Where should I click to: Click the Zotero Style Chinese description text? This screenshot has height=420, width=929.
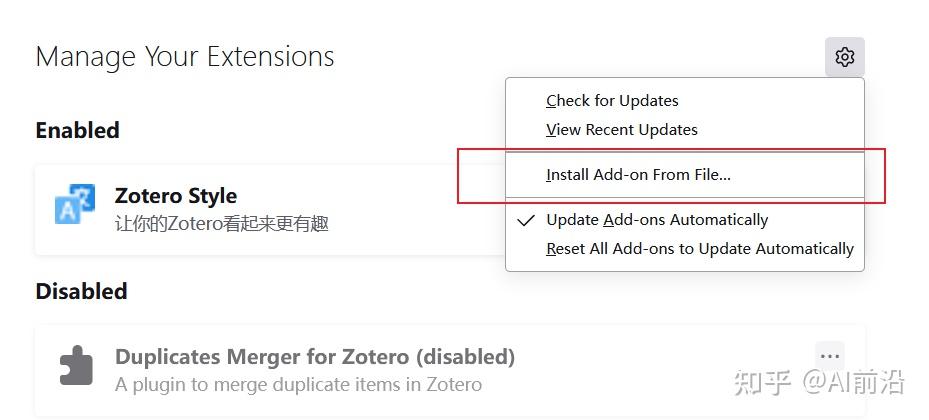click(x=222, y=223)
